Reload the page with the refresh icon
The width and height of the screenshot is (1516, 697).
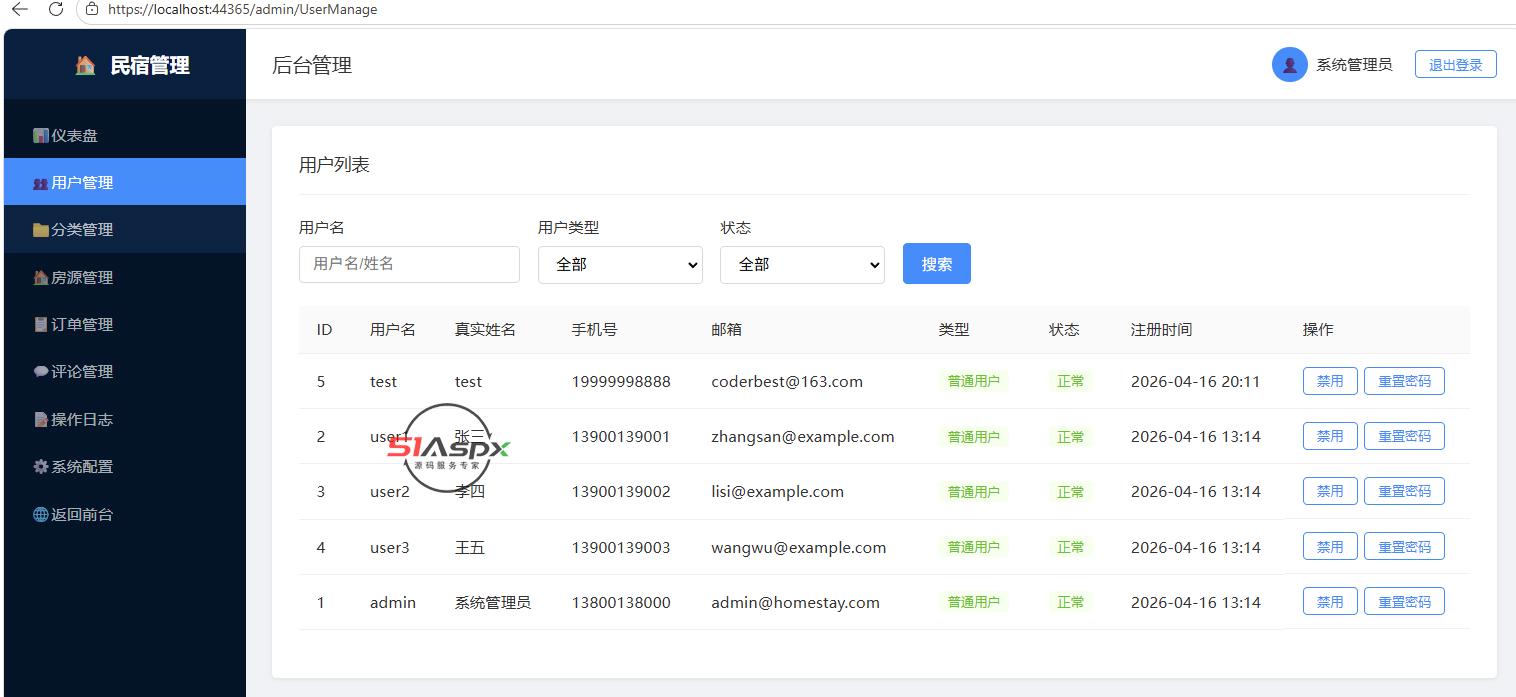pyautogui.click(x=56, y=9)
